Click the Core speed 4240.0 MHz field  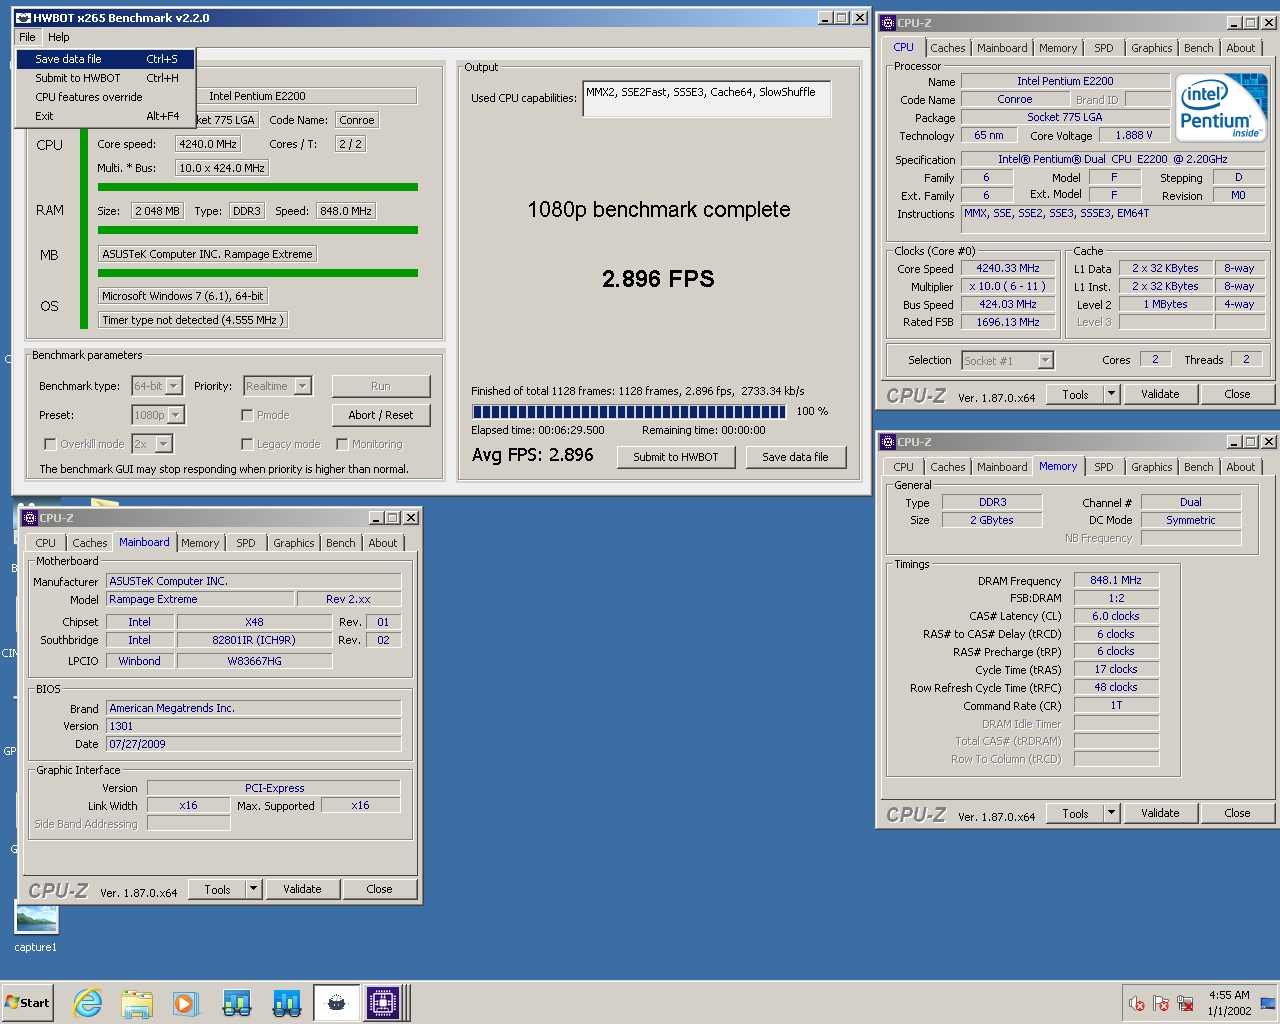(208, 144)
